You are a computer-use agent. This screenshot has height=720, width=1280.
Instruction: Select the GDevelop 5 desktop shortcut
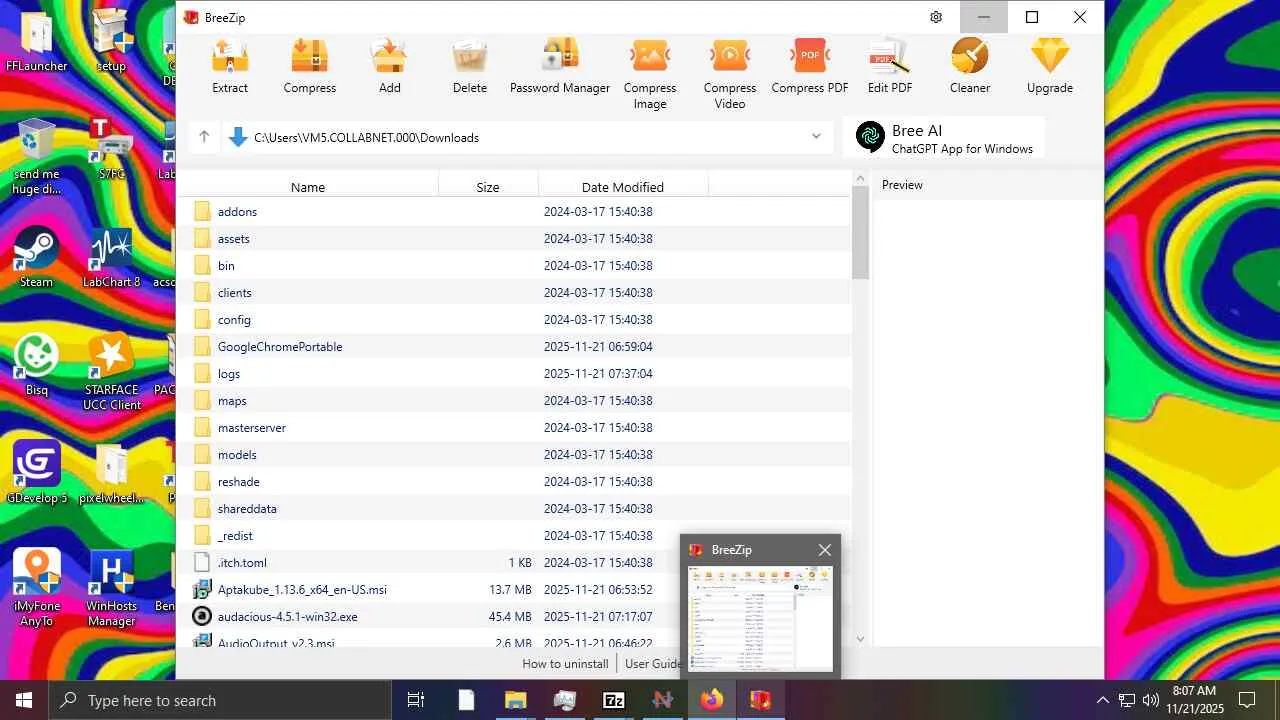(37, 472)
